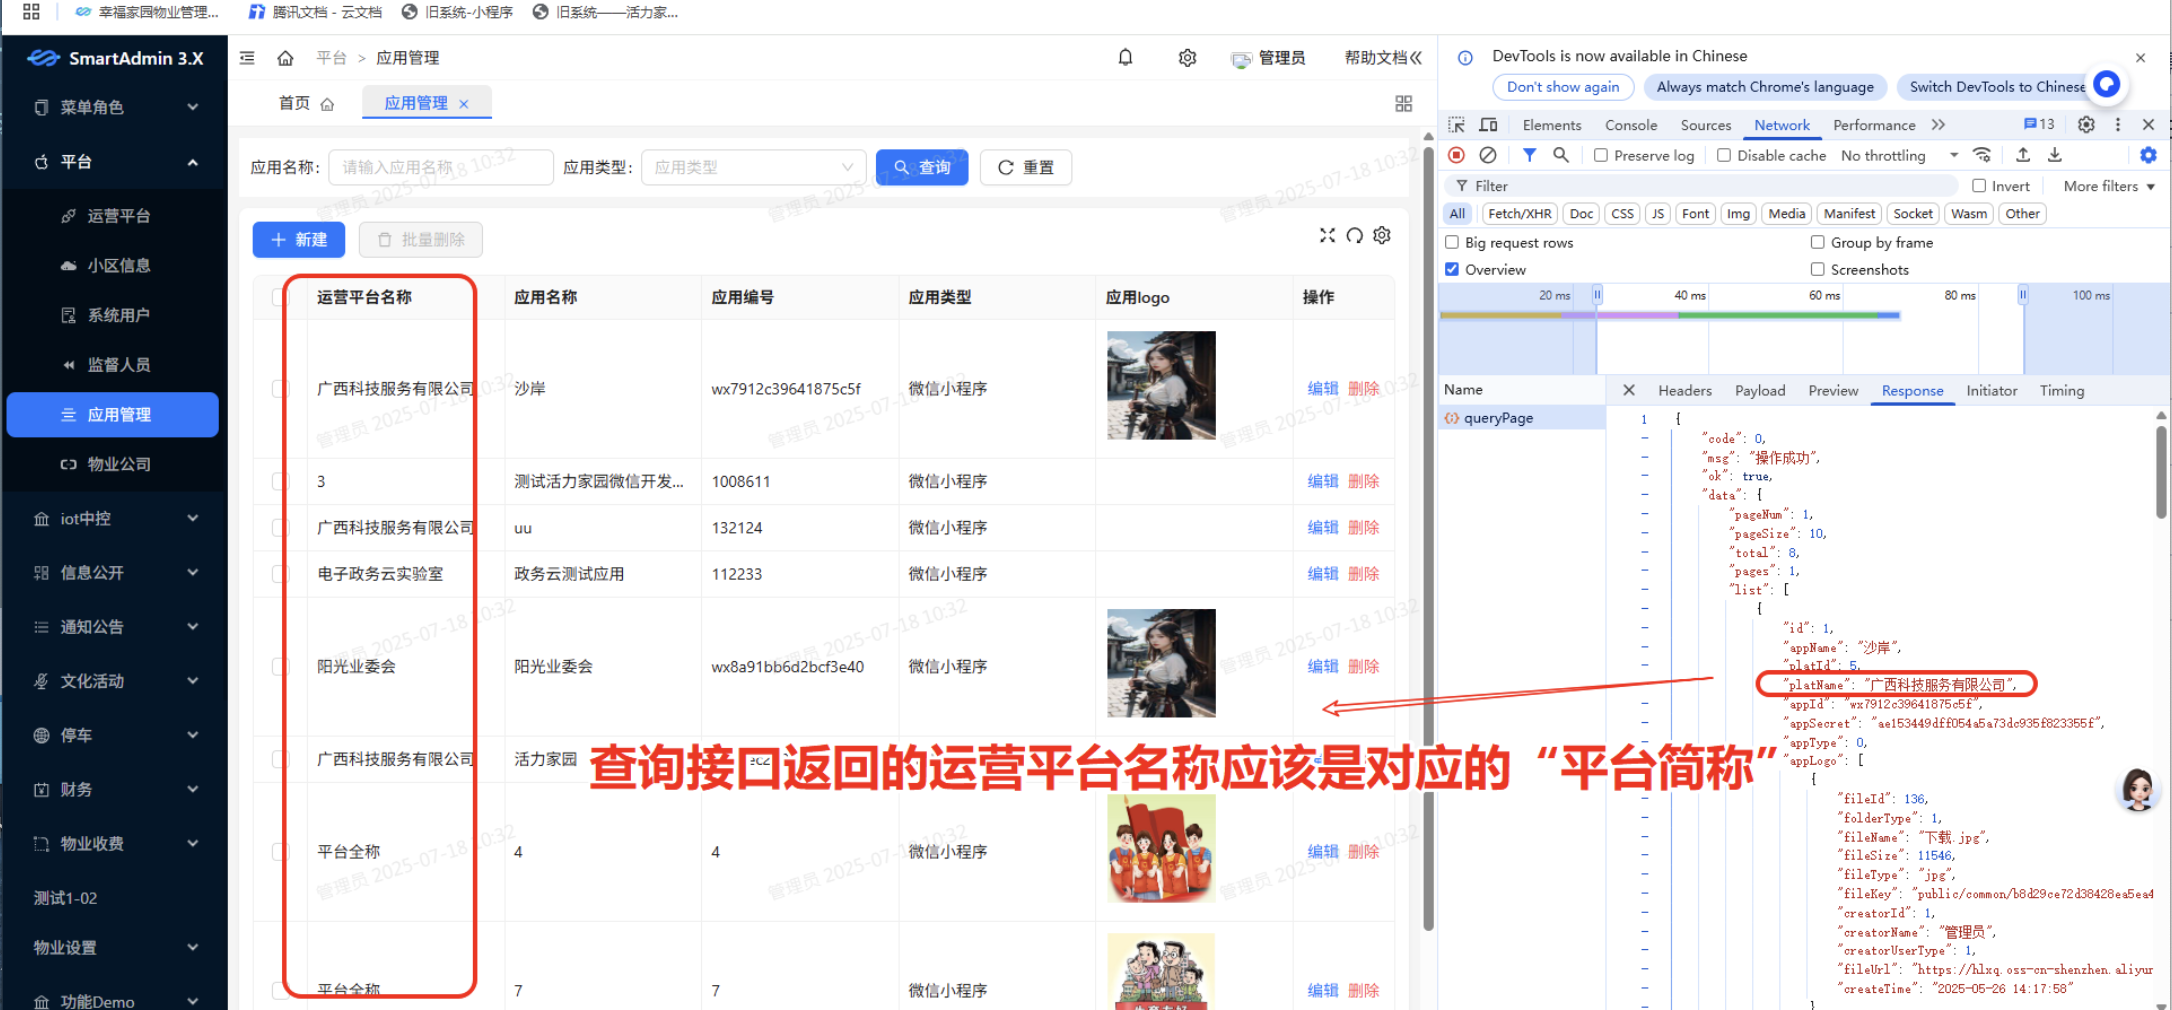This screenshot has height=1010, width=2172.
Task: Open the 应用类型 dropdown
Action: [x=752, y=167]
